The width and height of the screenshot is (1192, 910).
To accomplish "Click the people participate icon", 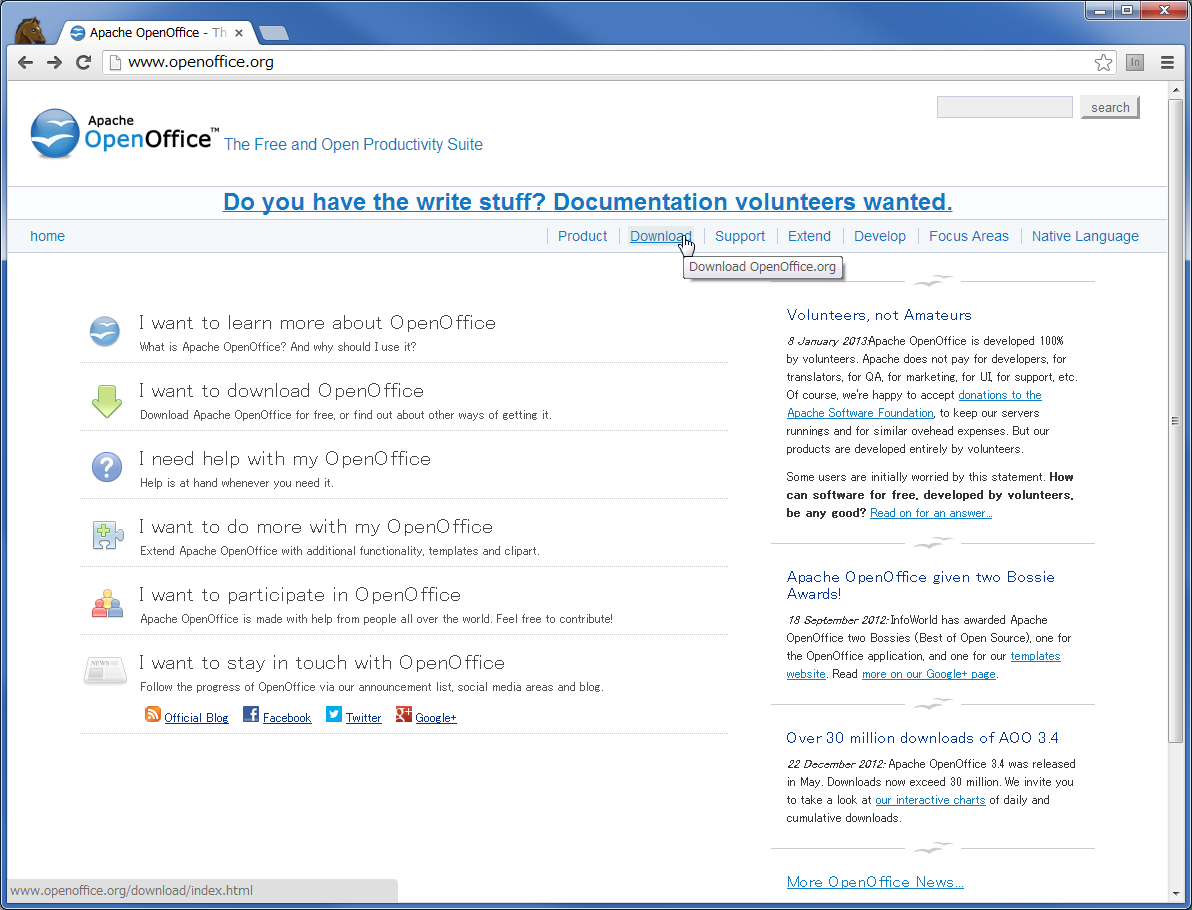I will coord(107,603).
